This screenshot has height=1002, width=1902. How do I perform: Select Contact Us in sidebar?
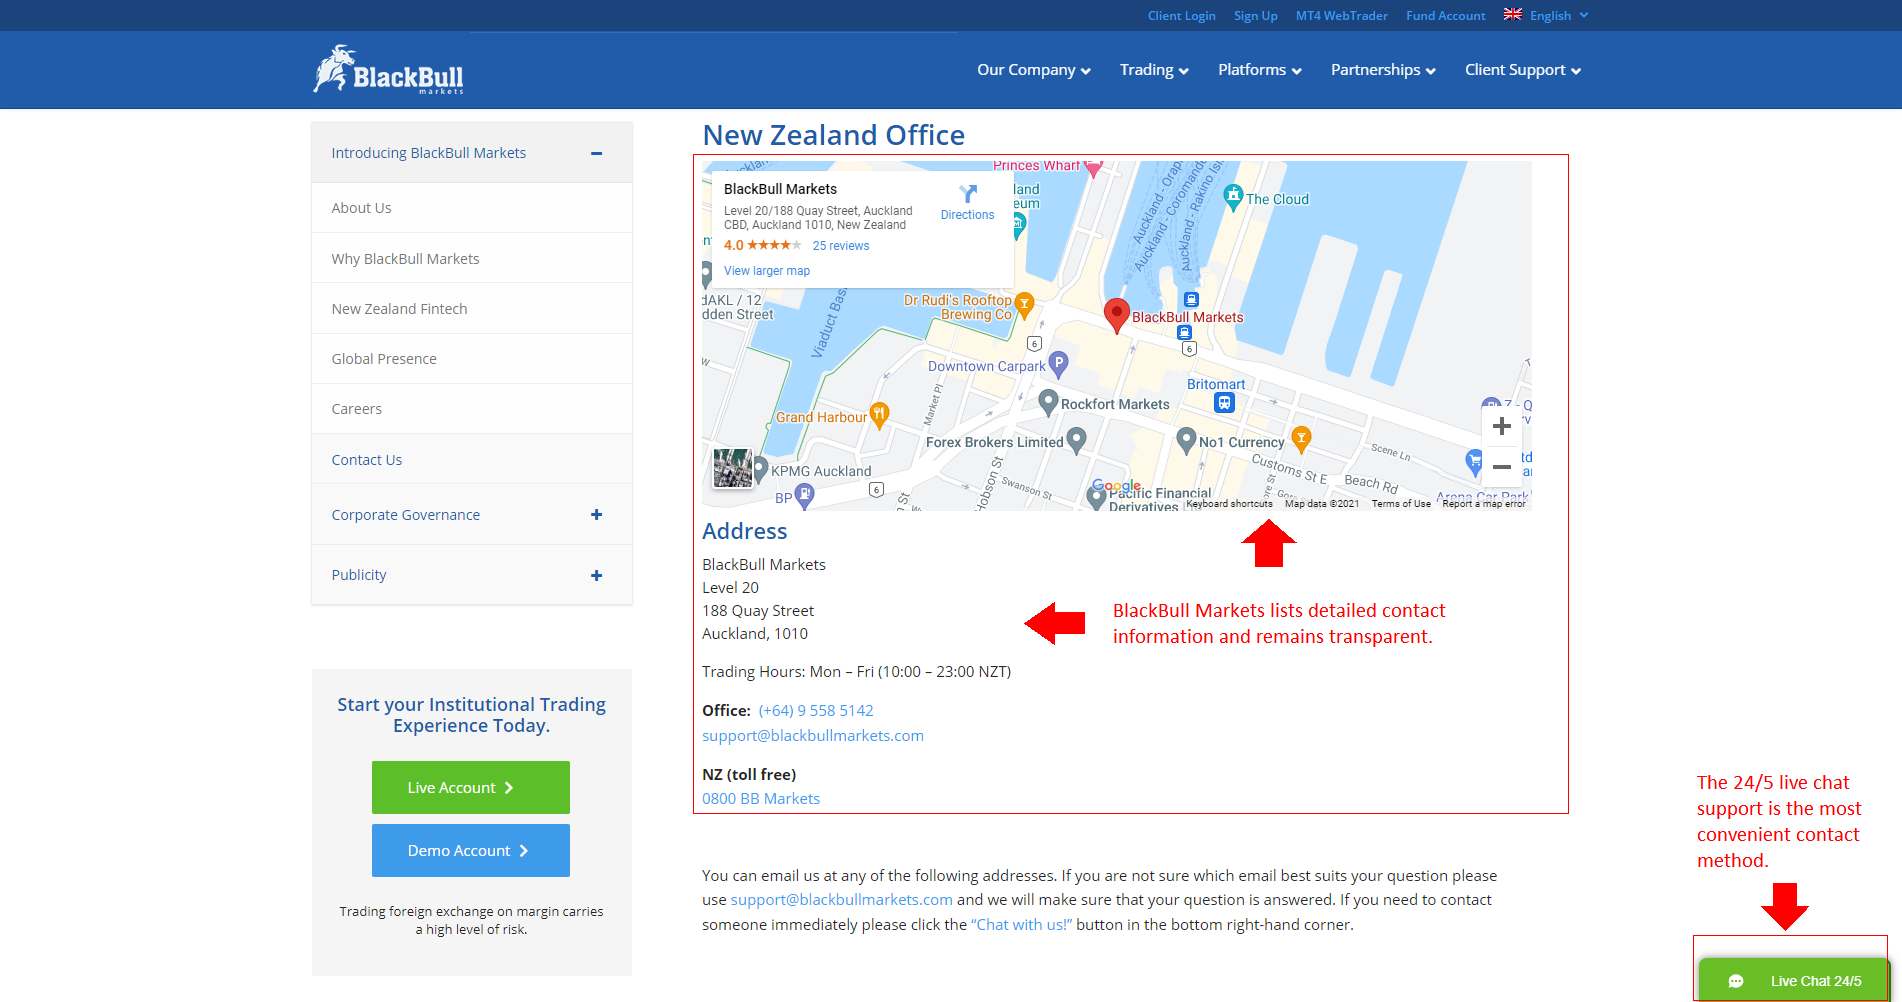472,459
